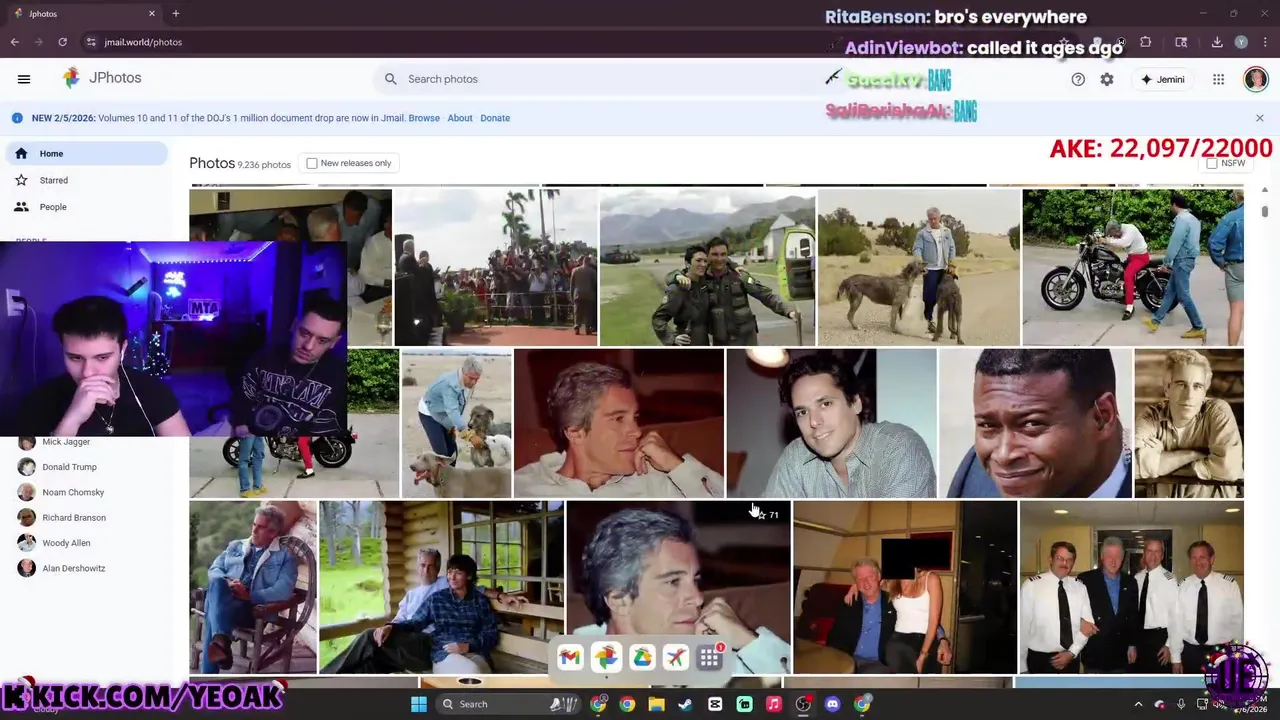Screen dimensions: 1280x720
Task: Open the photo of a man on a rocking chair
Action: pyautogui.click(x=253, y=587)
